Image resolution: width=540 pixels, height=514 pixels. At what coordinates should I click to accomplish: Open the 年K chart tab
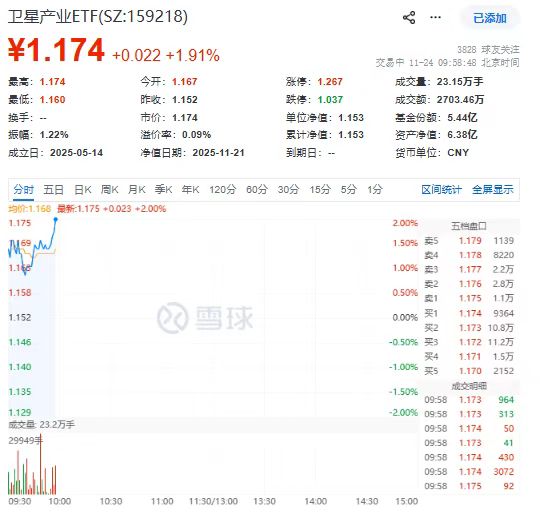click(x=190, y=189)
